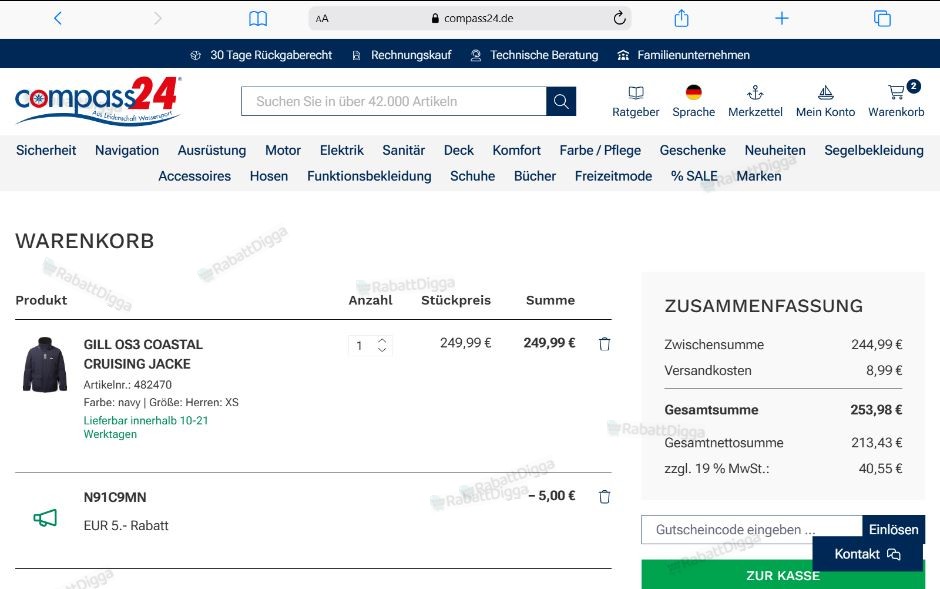Viewport: 940px width, 589px height.
Task: Focus the Gutscheincode eingeben field
Action: click(752, 530)
